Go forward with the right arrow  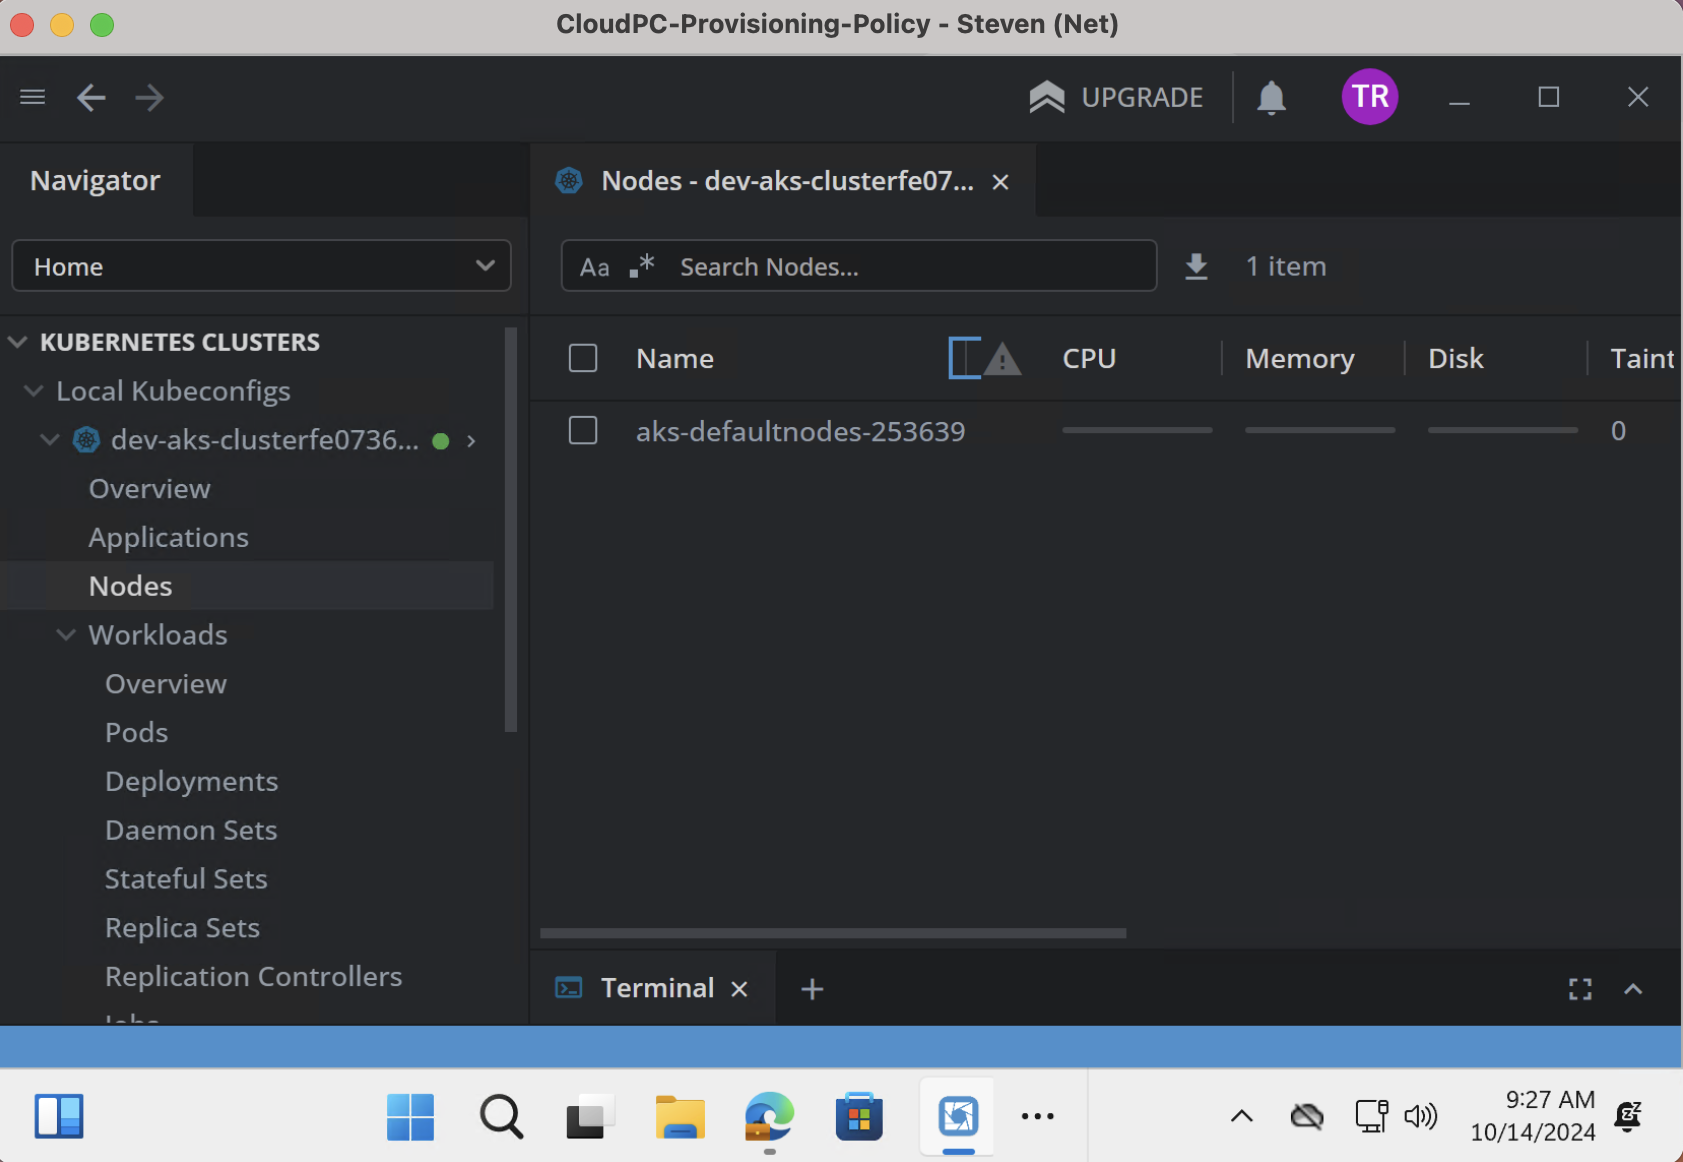(149, 97)
